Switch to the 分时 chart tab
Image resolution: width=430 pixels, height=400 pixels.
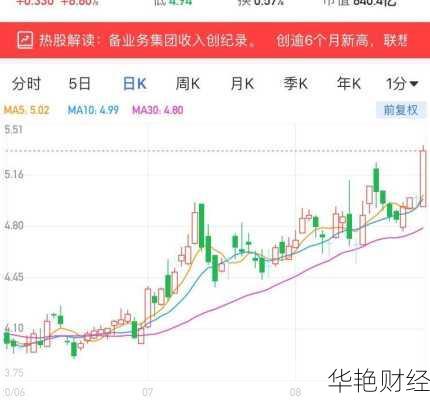pos(26,84)
